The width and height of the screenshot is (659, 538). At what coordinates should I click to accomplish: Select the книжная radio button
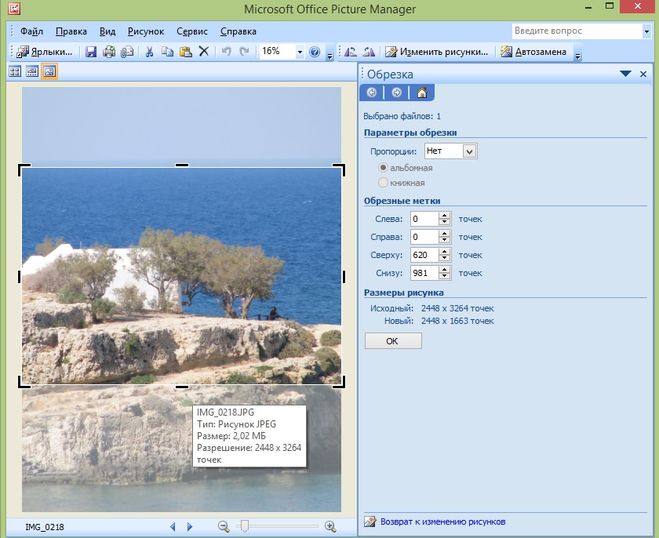383,183
